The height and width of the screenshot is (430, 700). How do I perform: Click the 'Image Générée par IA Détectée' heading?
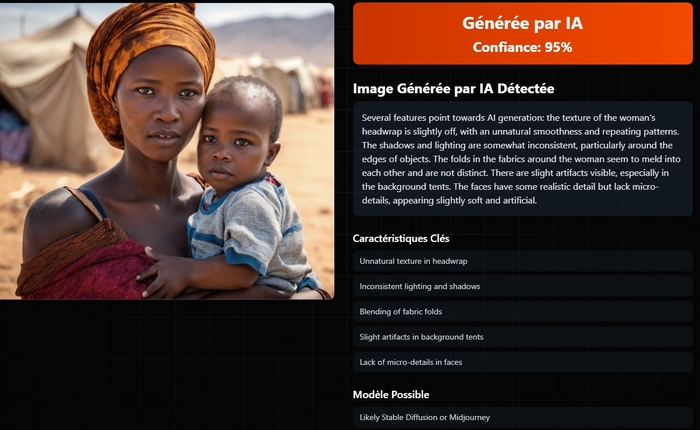click(453, 89)
